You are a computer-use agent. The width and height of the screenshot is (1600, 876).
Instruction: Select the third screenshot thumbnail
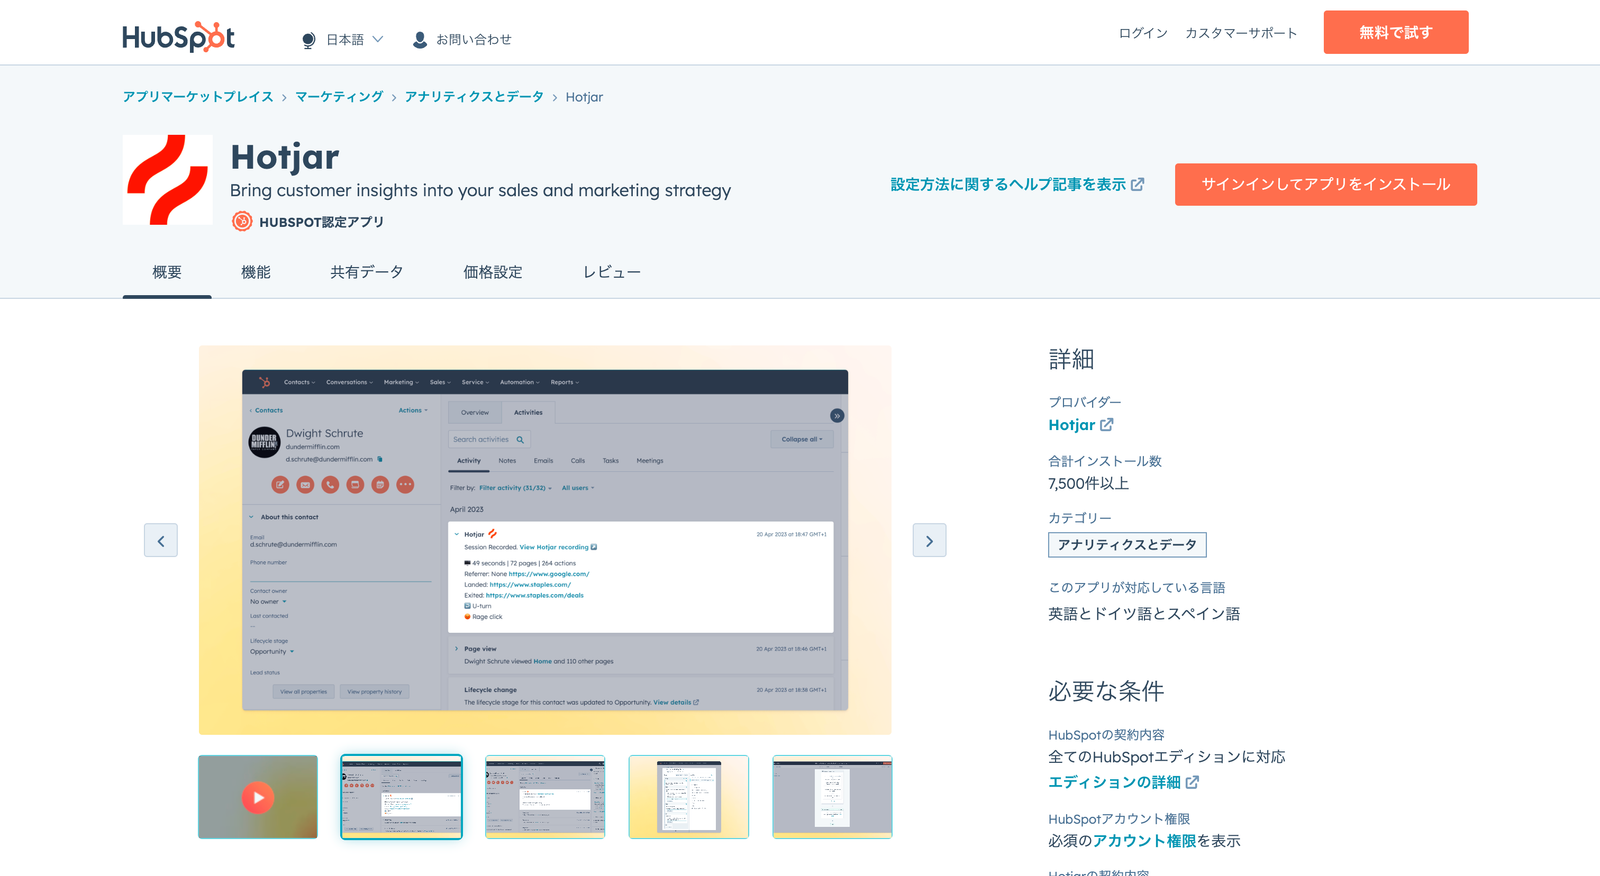(545, 797)
